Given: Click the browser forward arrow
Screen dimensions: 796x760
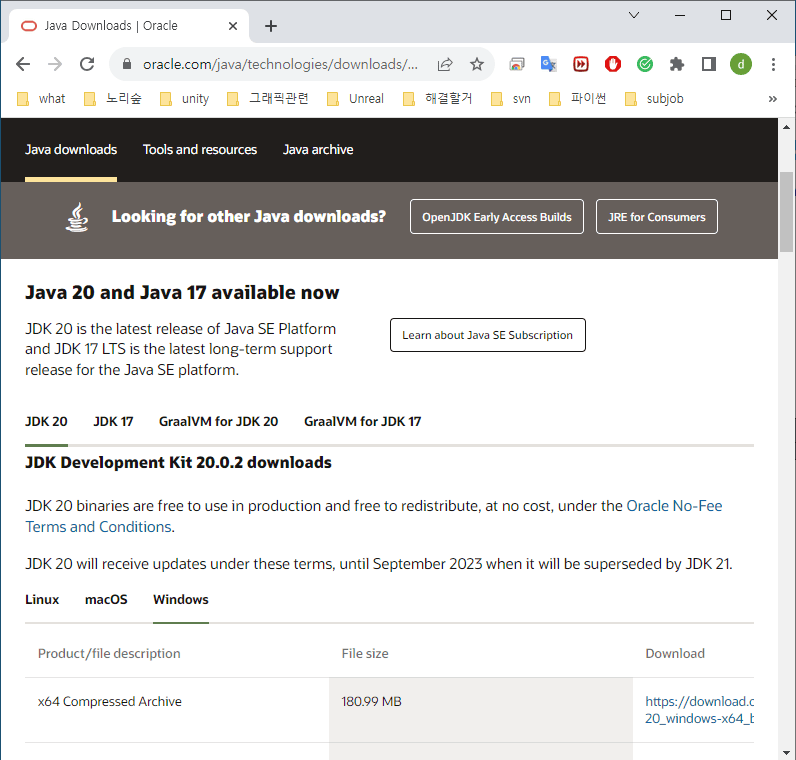Looking at the screenshot, I should (x=55, y=64).
